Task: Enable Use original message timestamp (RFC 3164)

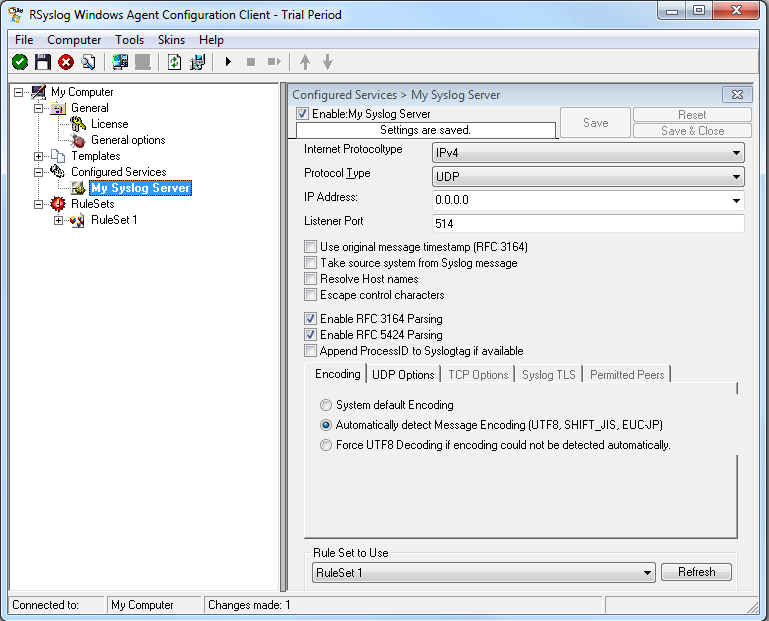Action: click(310, 246)
